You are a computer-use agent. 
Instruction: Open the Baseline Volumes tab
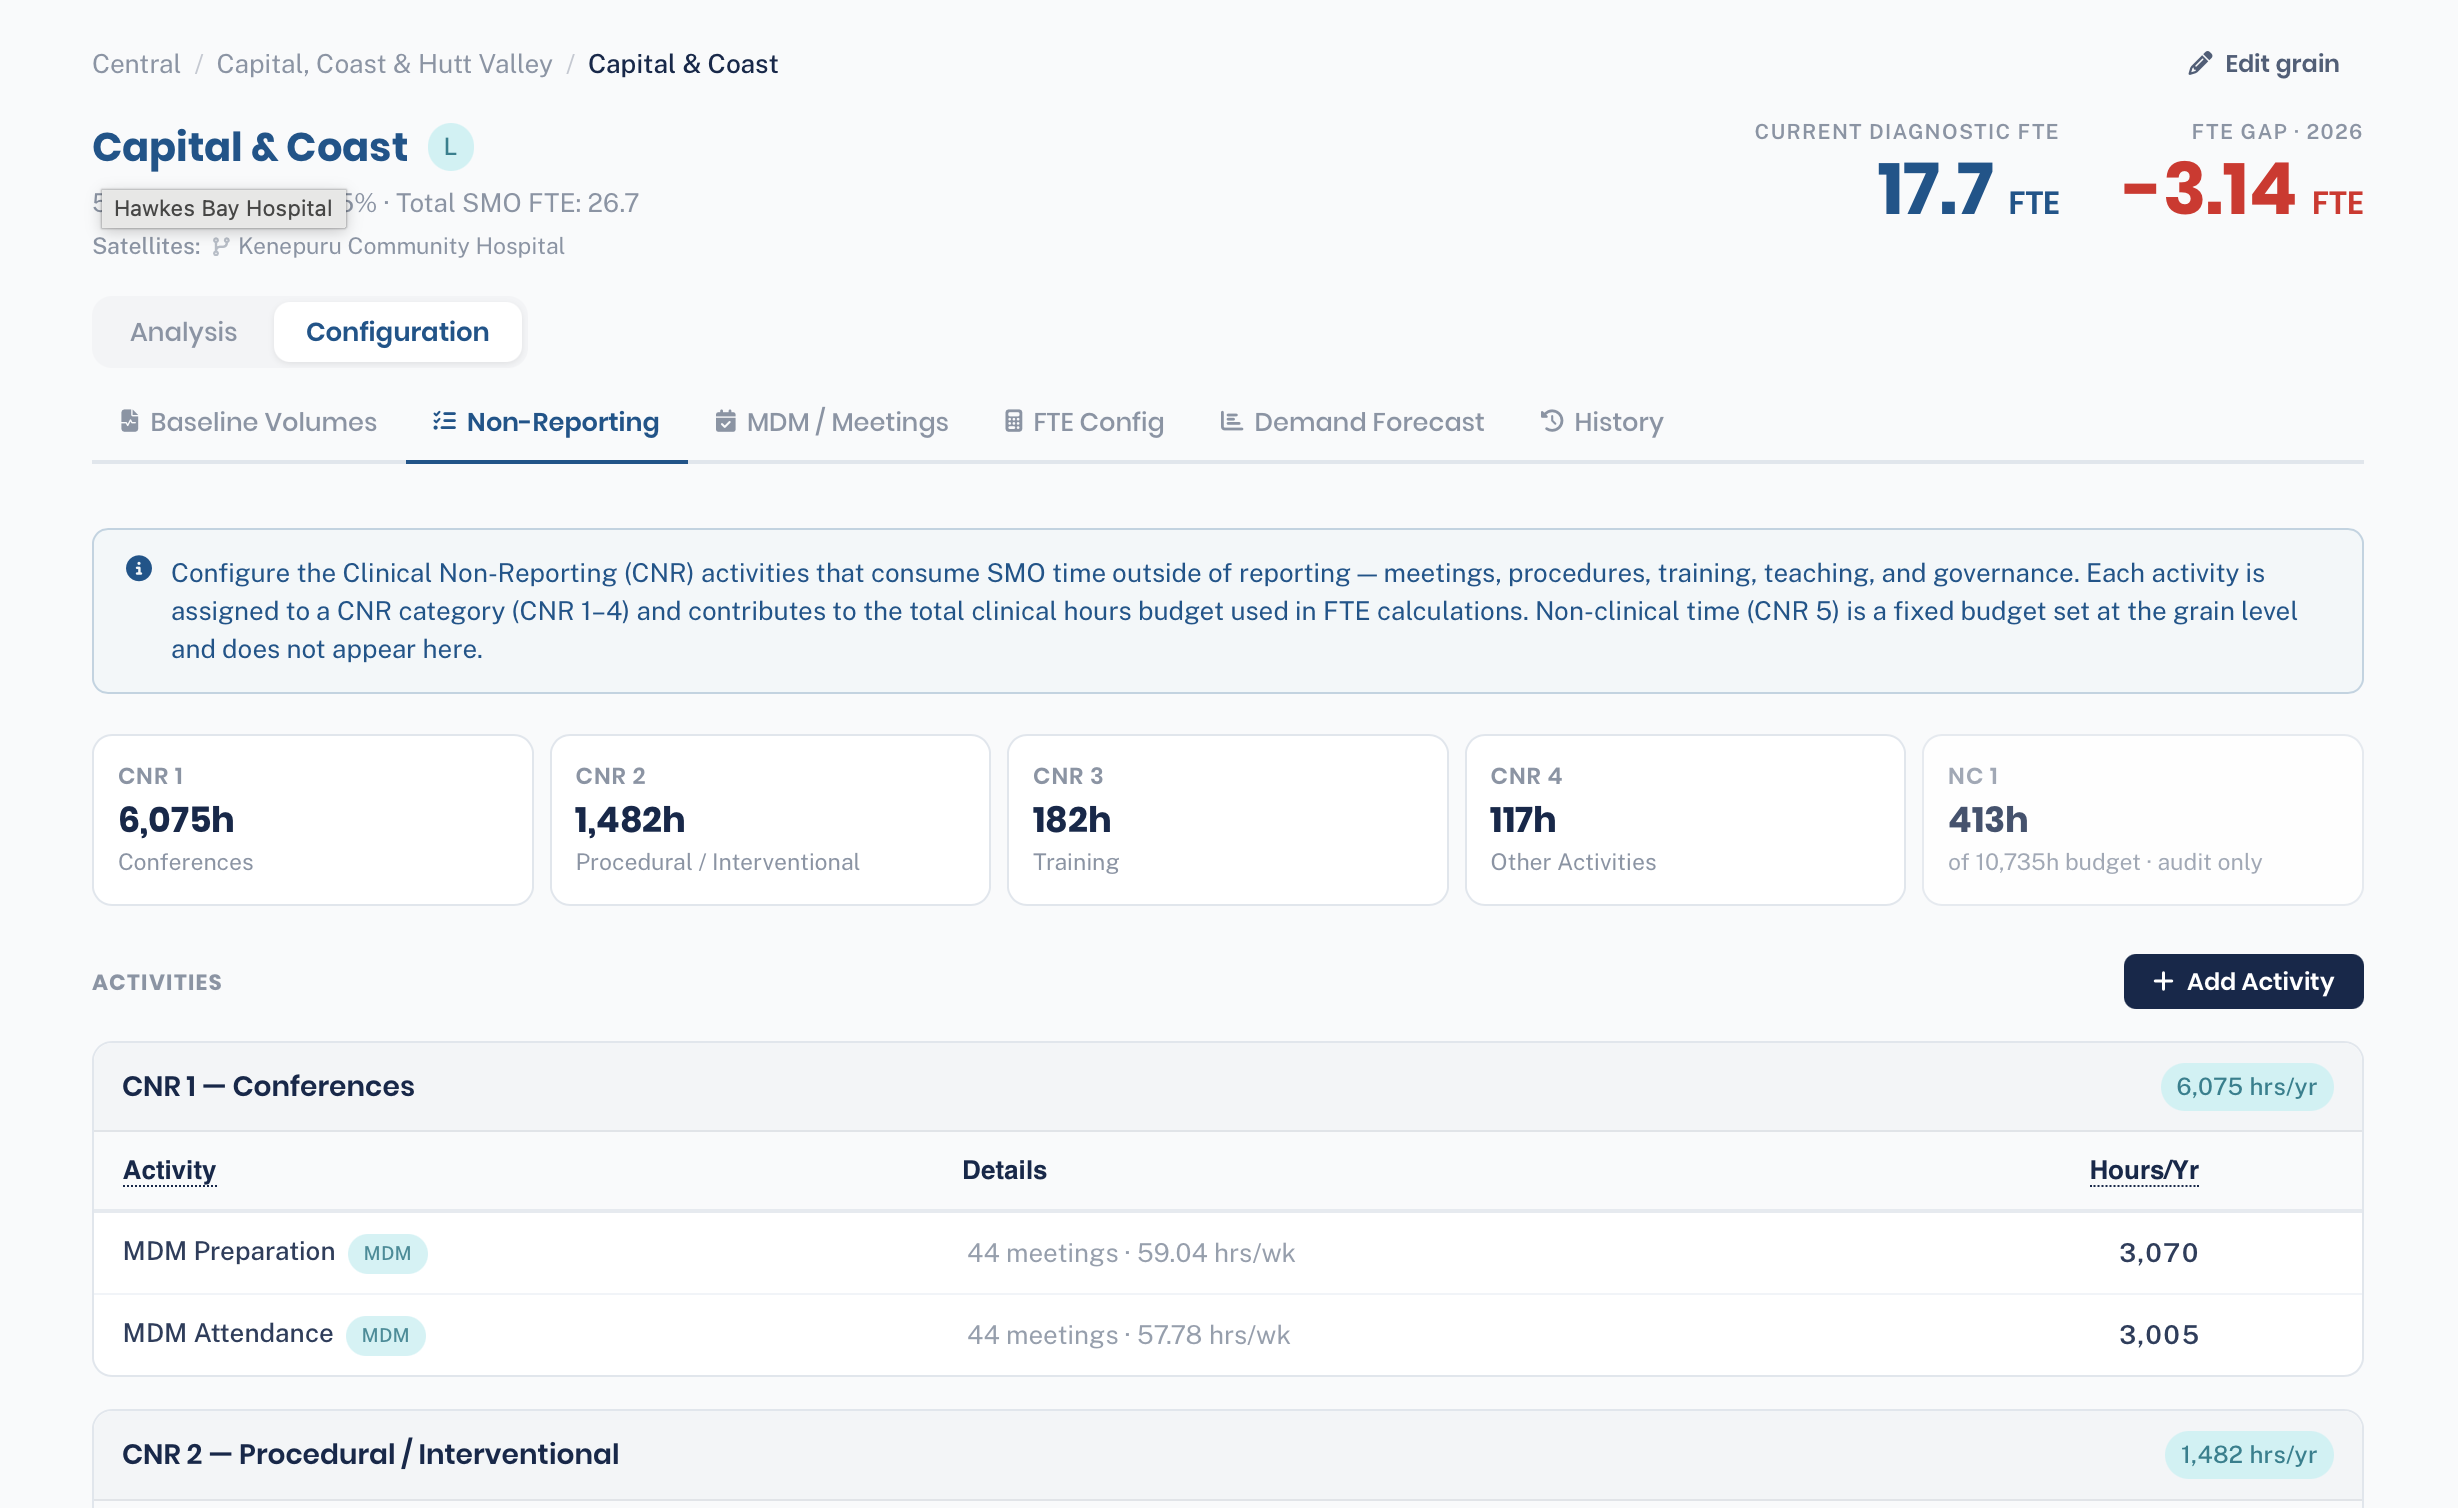click(249, 422)
